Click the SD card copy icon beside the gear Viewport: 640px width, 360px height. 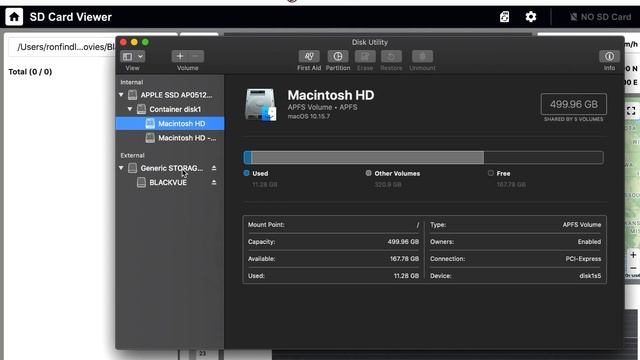(x=504, y=17)
